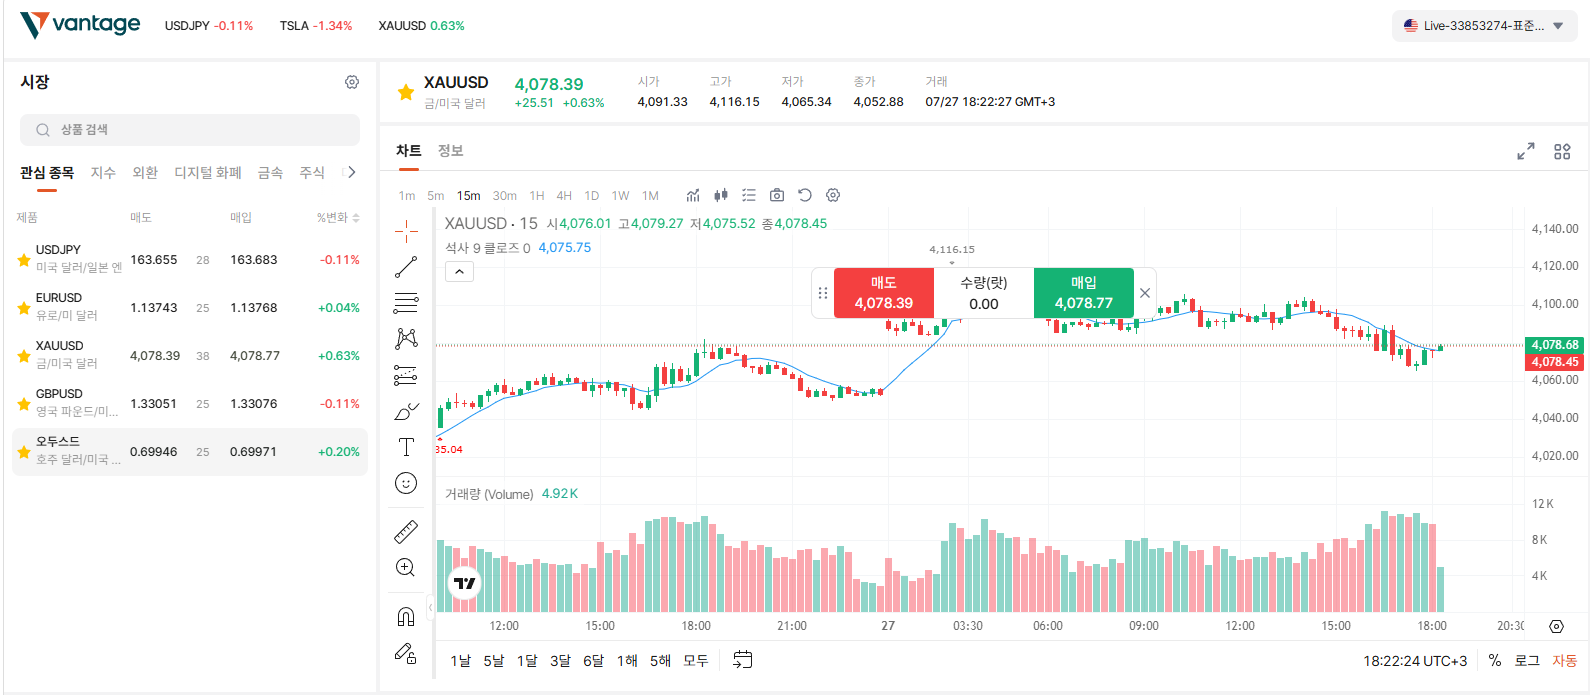The height and width of the screenshot is (695, 1590).
Task: Toggle logarithmic scale (로그)
Action: tap(1527, 660)
